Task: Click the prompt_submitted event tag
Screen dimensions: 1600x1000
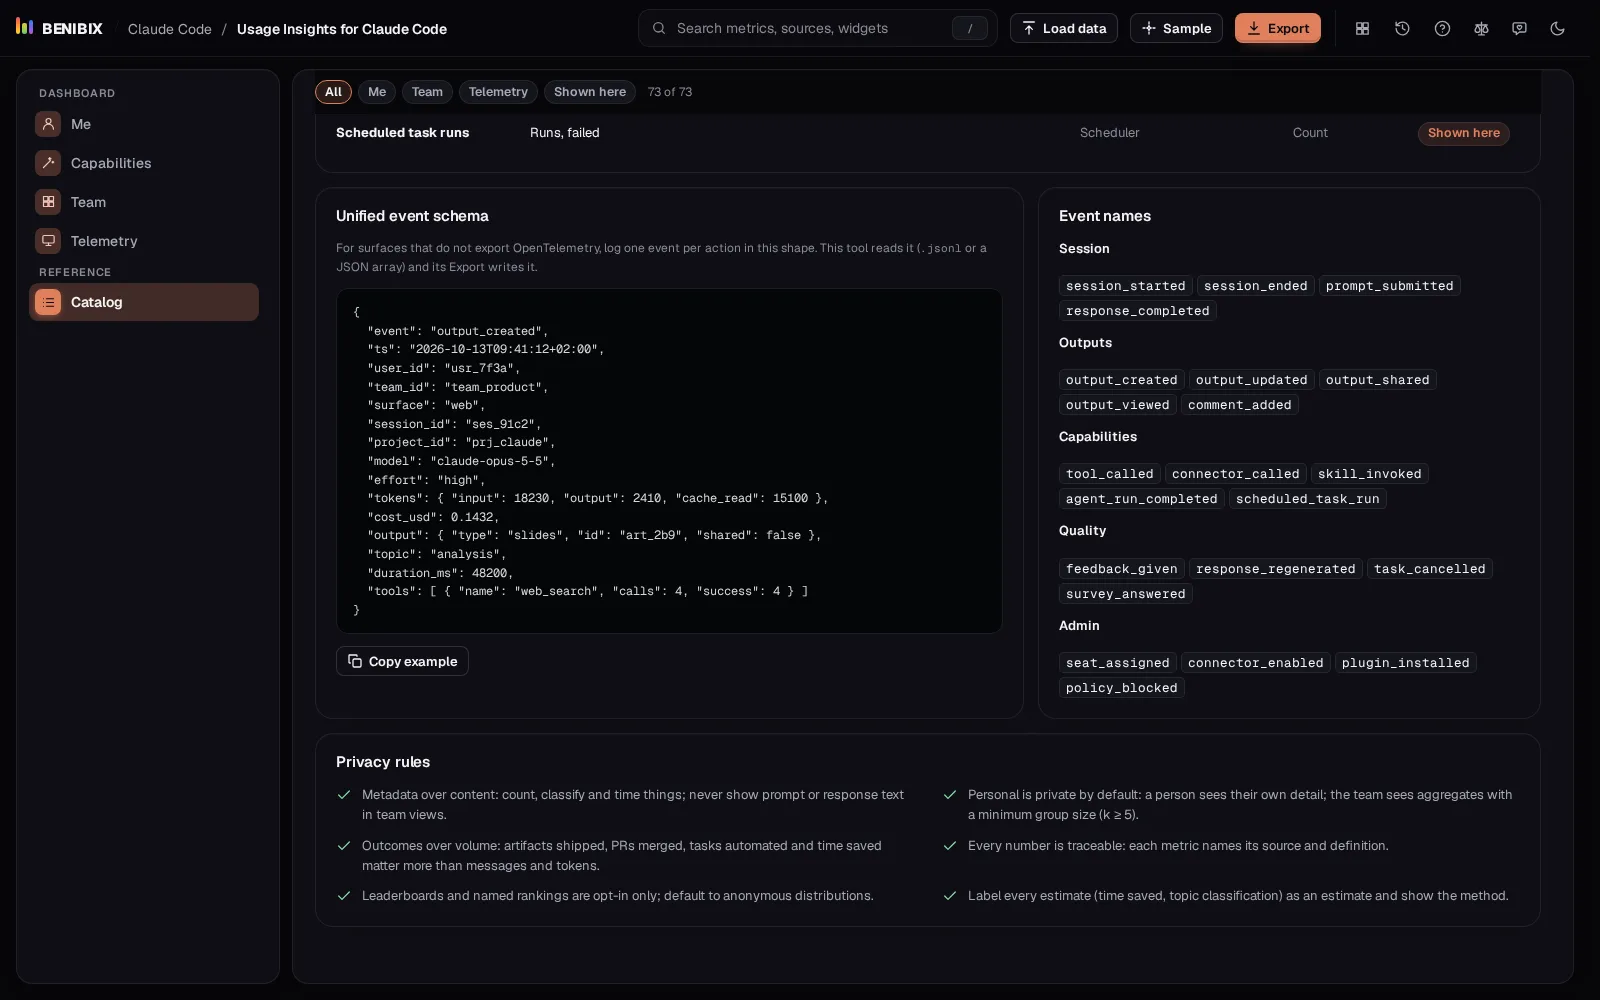Action: coord(1390,286)
